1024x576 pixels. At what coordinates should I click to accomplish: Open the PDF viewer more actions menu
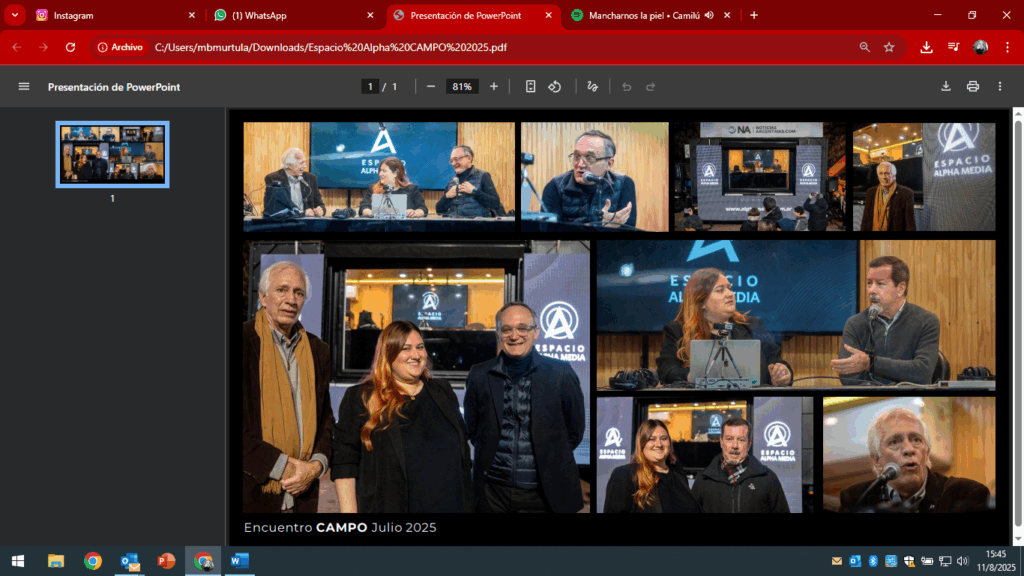click(1000, 87)
